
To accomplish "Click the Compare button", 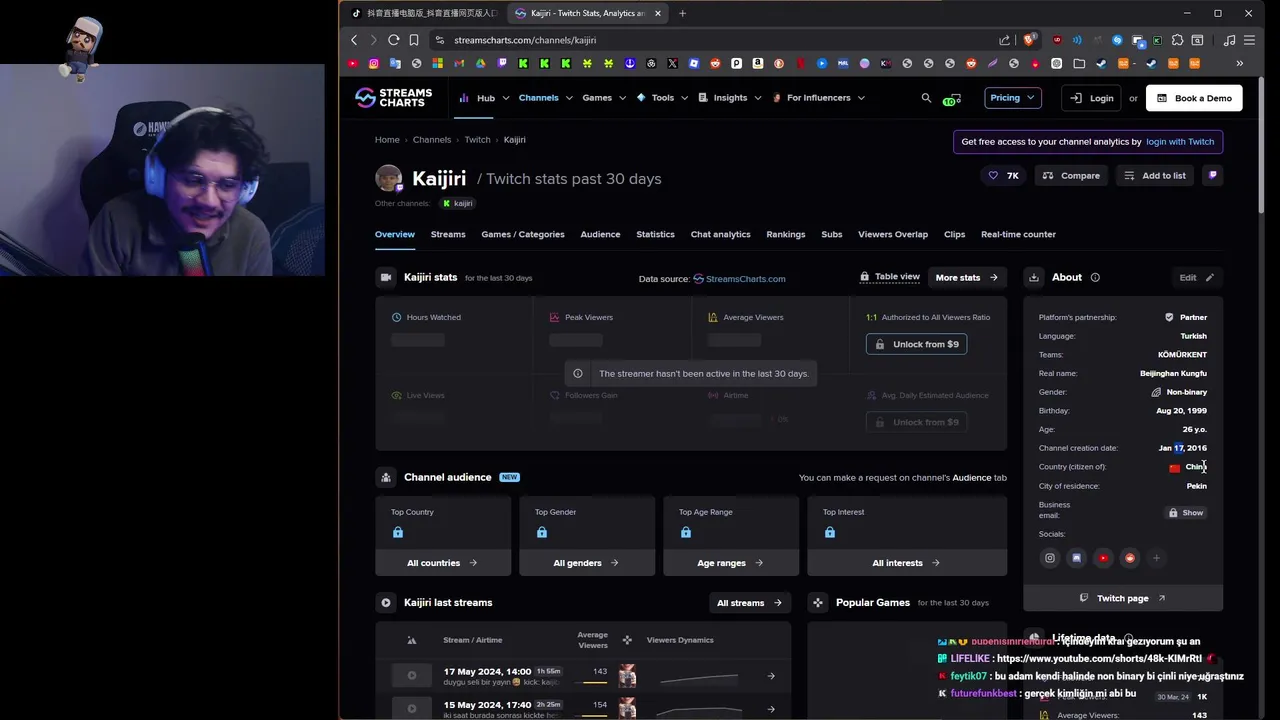I will pyautogui.click(x=1070, y=175).
